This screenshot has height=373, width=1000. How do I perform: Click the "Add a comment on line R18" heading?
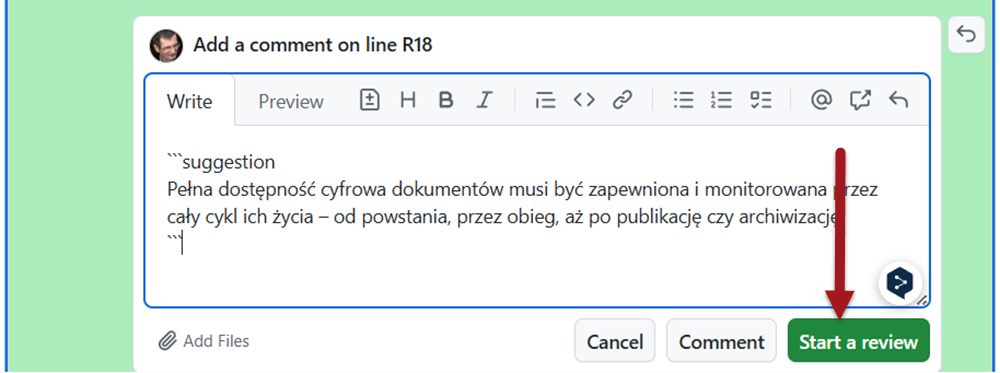click(x=313, y=45)
